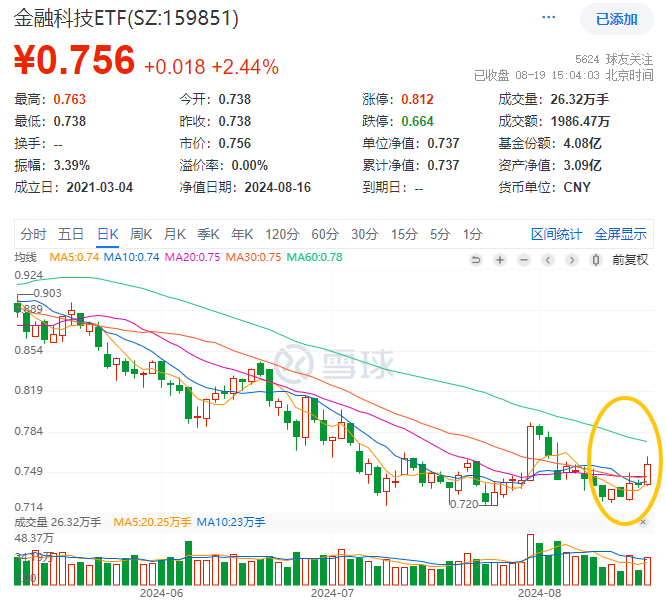Click the latest red candlestick in chart
The image size is (666, 606).
[x=648, y=473]
